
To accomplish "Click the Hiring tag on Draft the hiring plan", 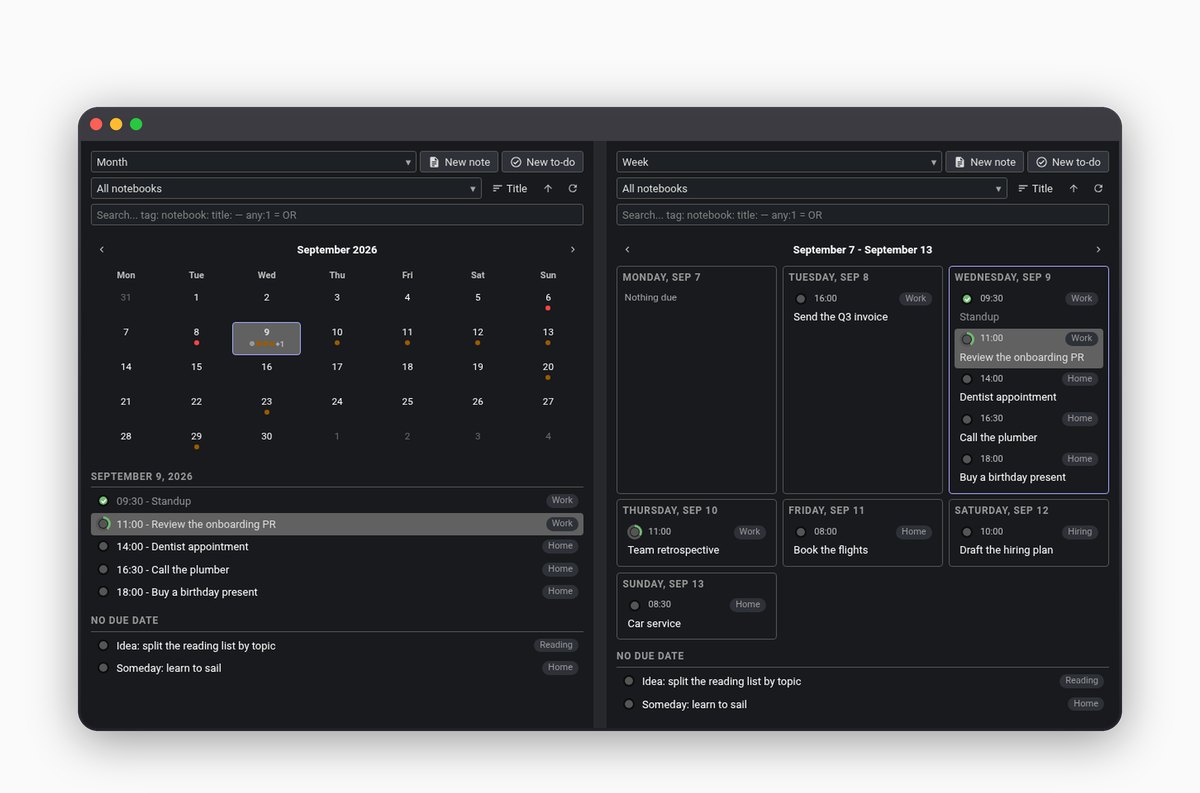I will coord(1079,532).
